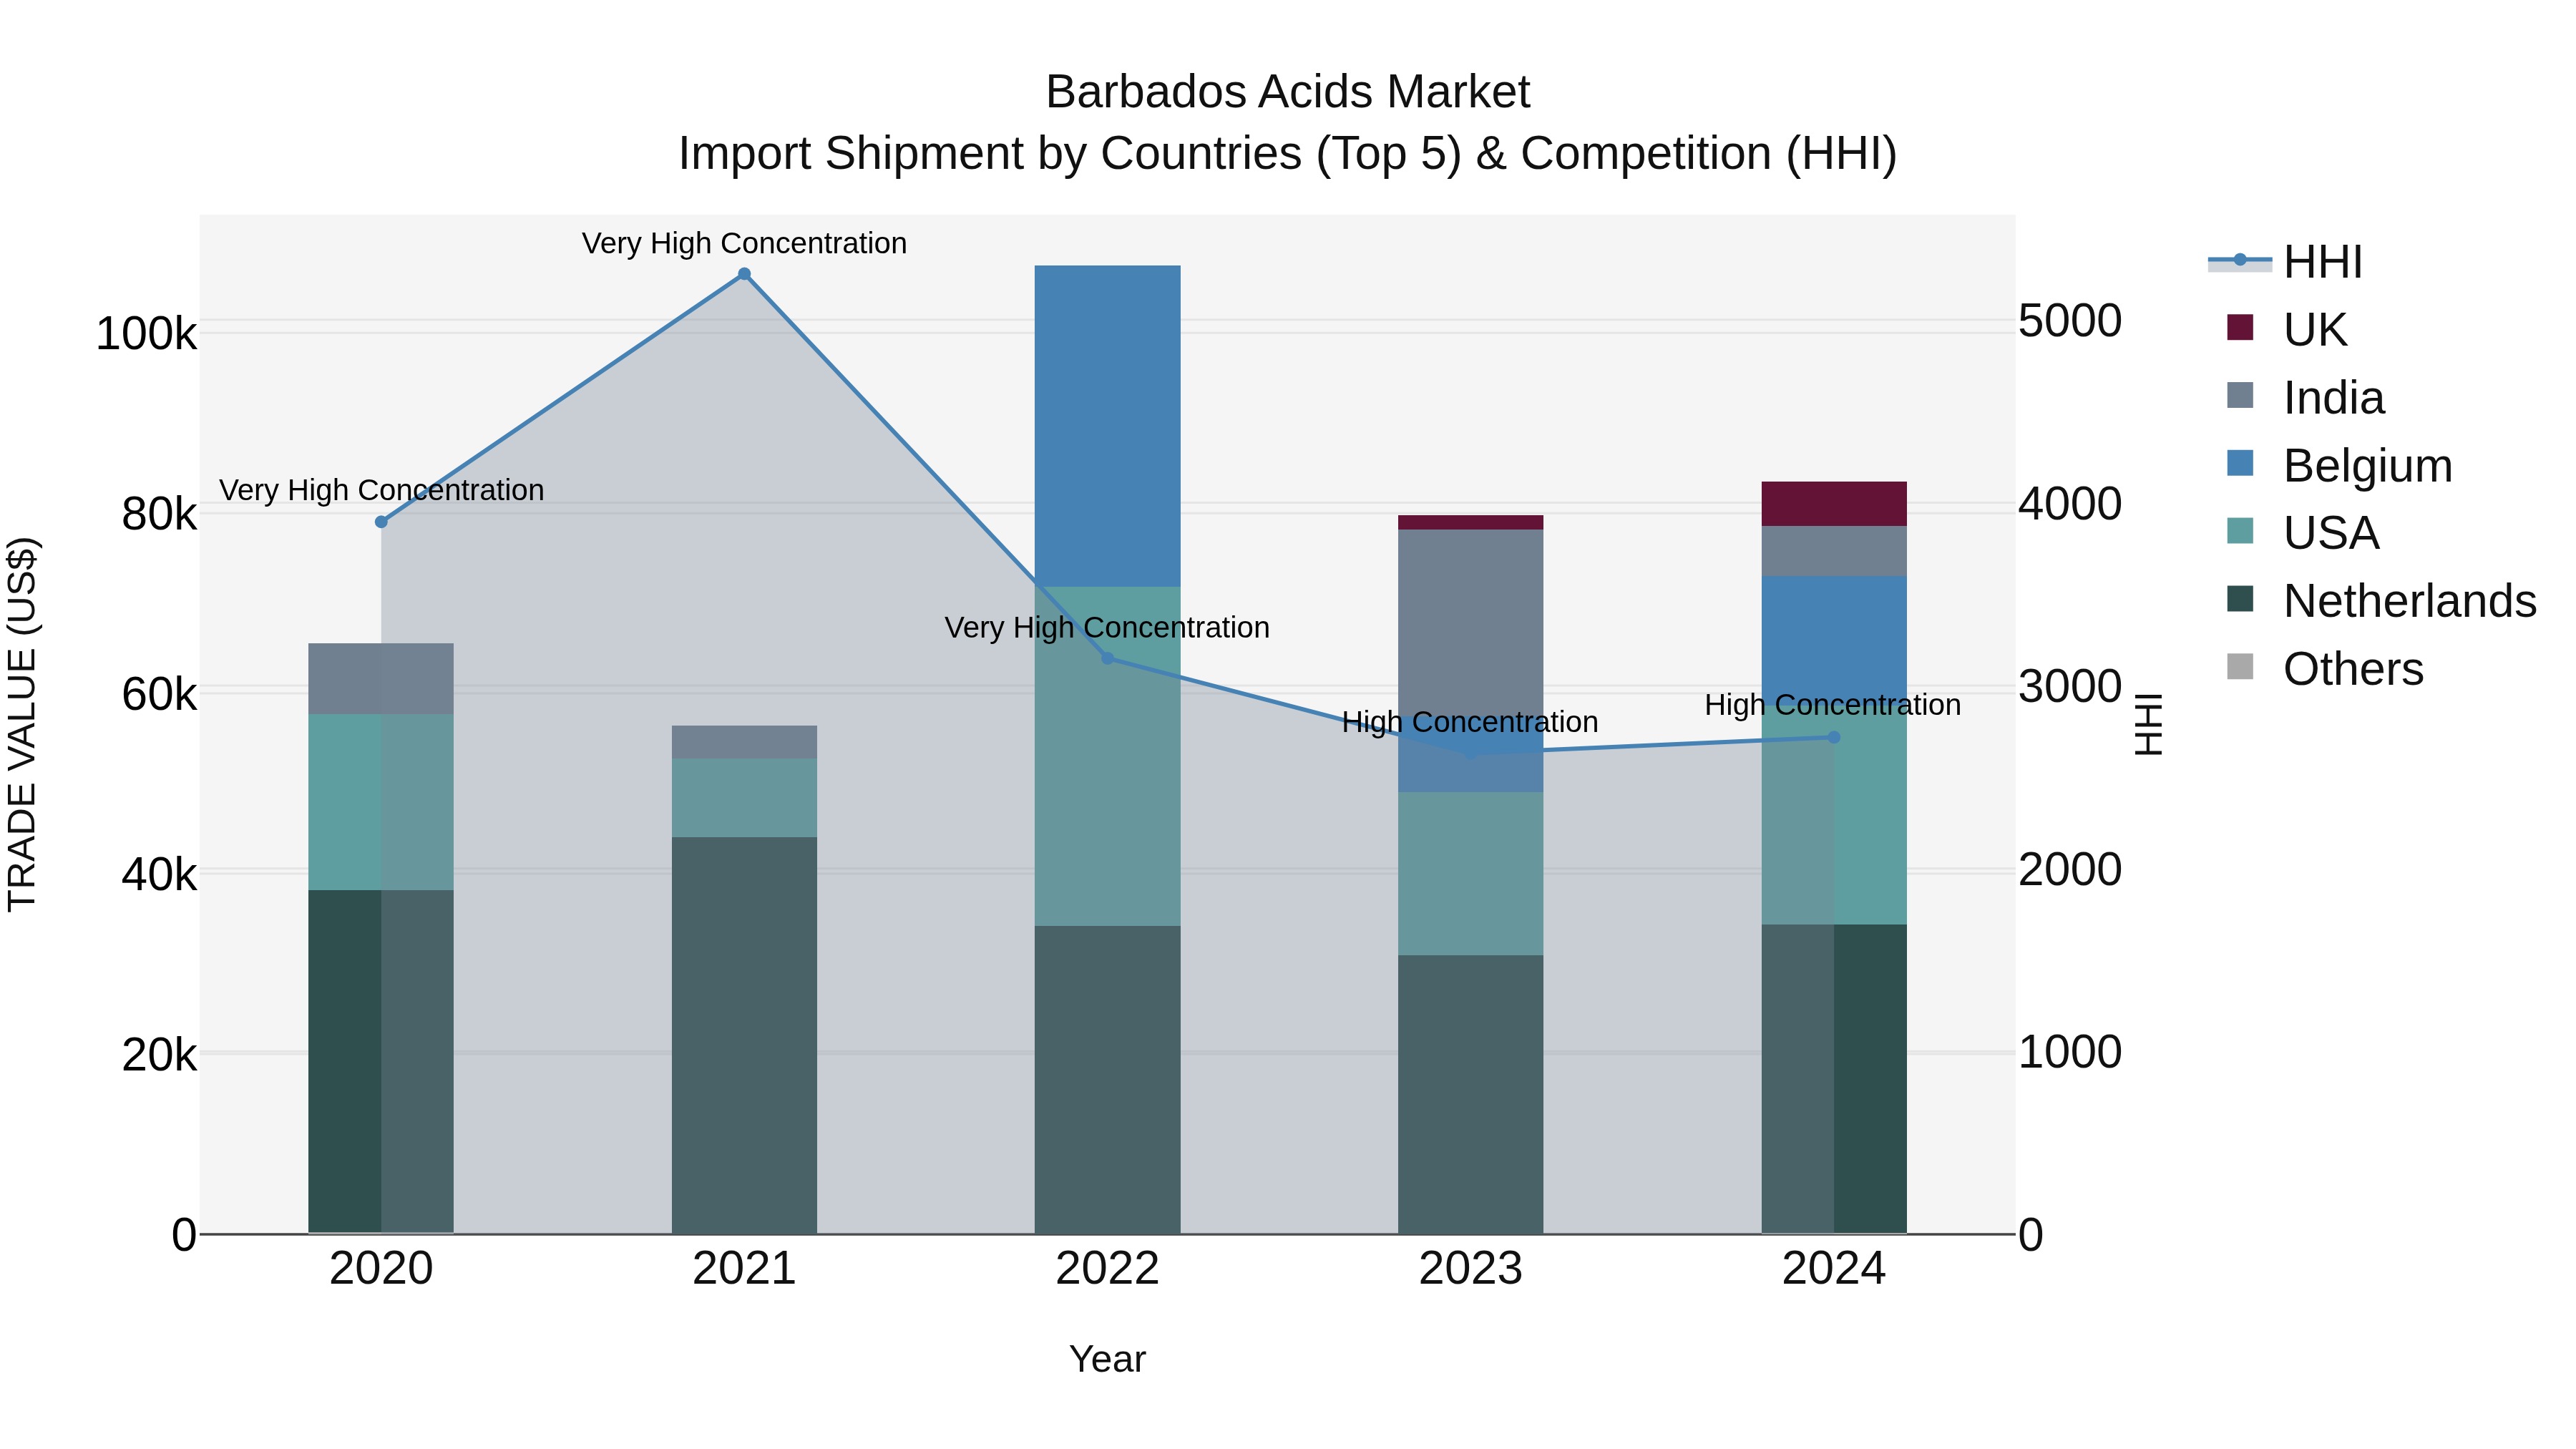Click the 100k trade value axis tick

pos(146,333)
